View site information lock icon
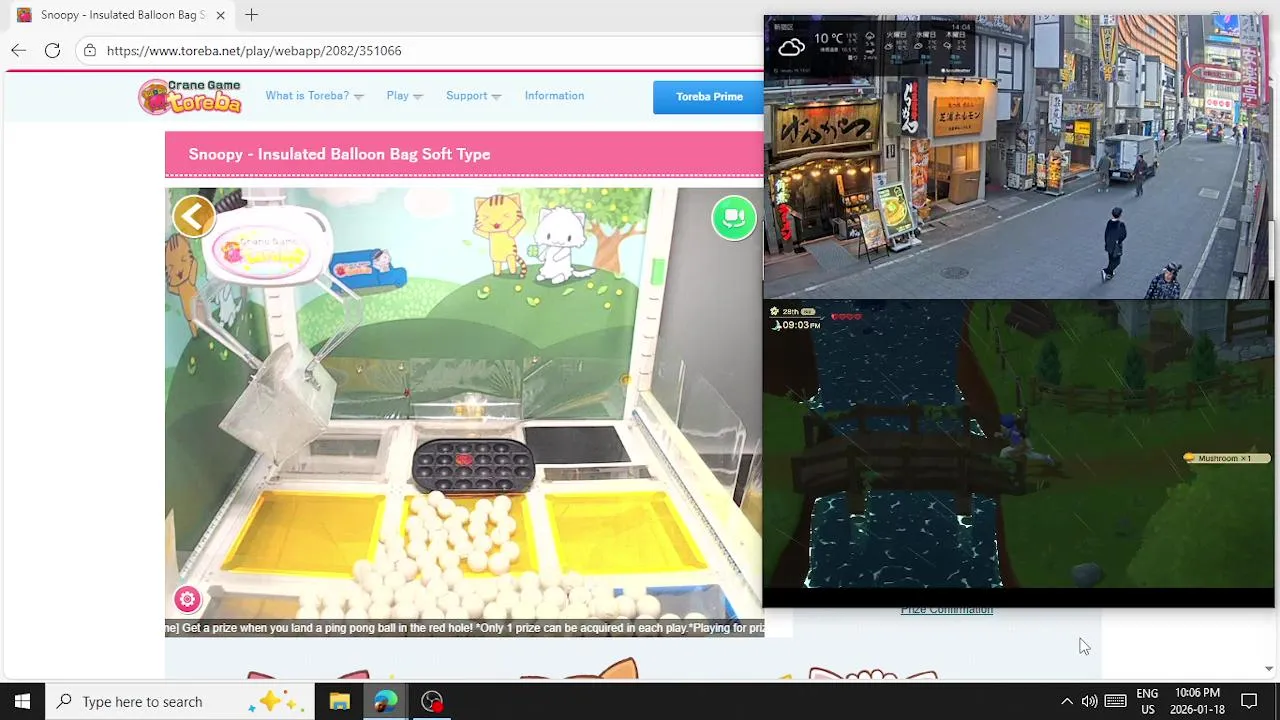 pyautogui.click(x=90, y=50)
